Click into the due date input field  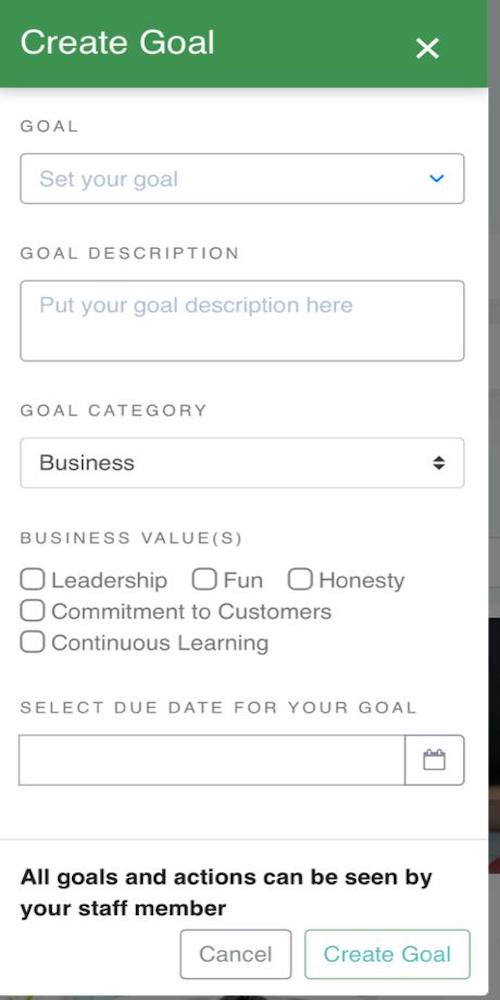pos(212,760)
